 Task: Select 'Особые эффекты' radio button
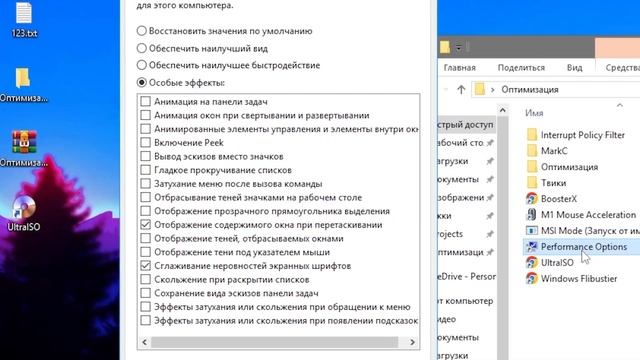click(142, 82)
